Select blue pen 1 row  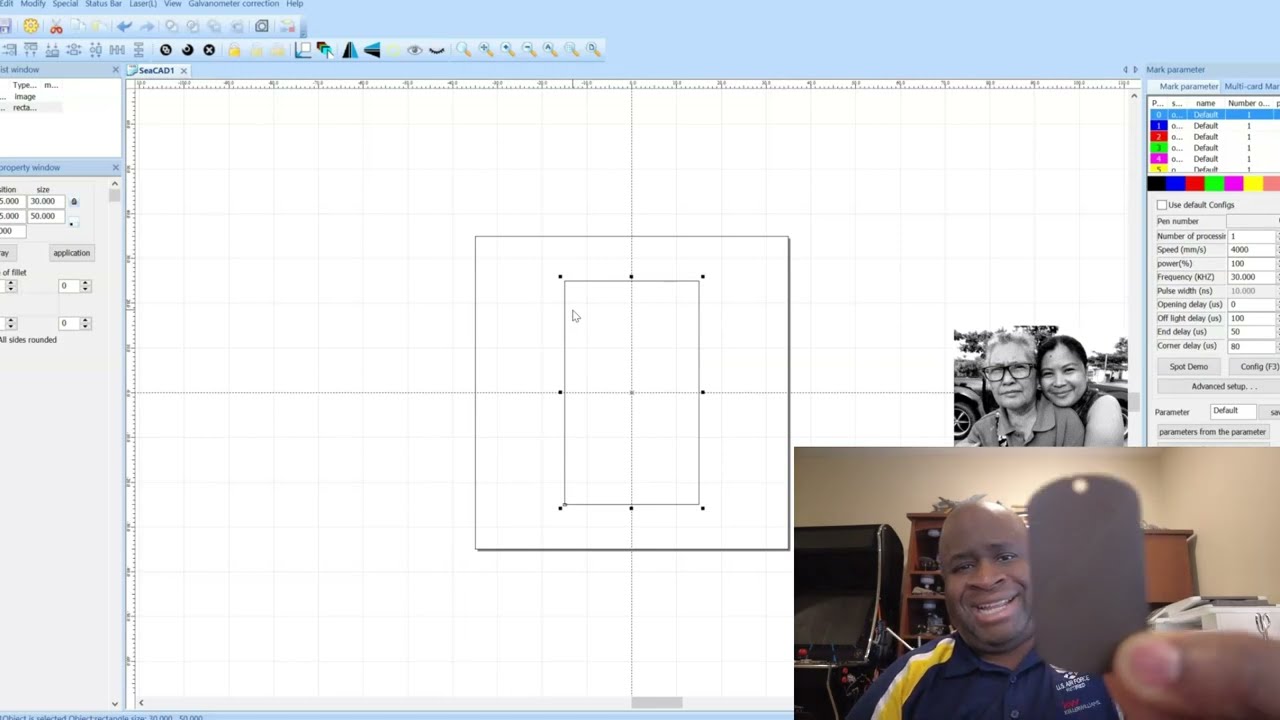pos(1214,126)
